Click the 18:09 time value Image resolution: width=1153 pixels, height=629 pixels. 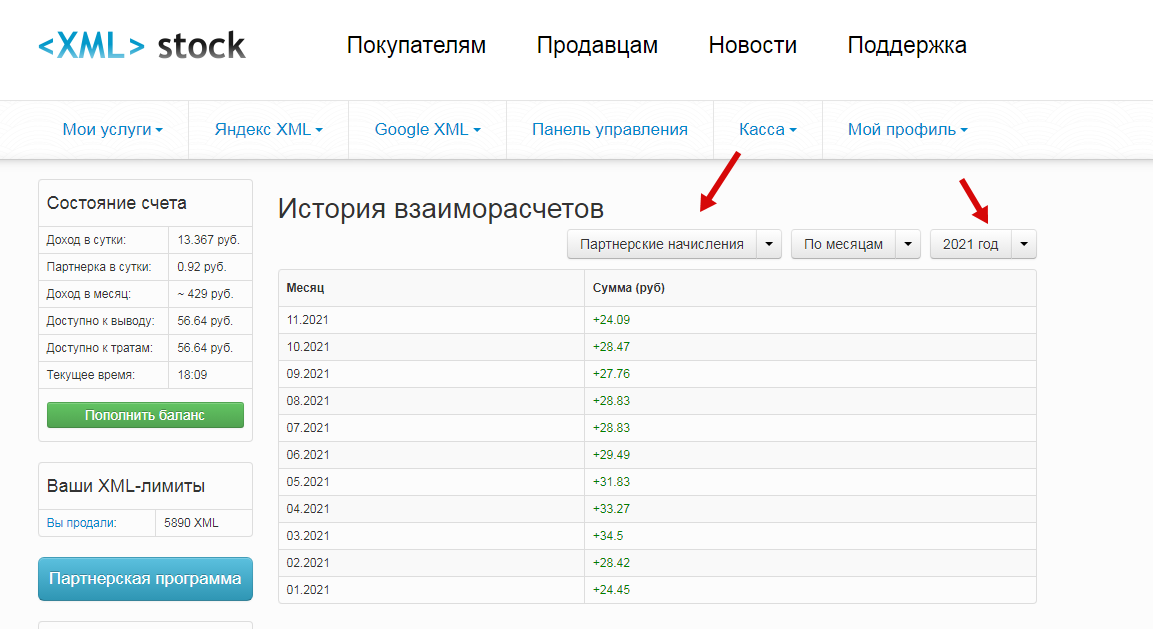pyautogui.click(x=192, y=374)
